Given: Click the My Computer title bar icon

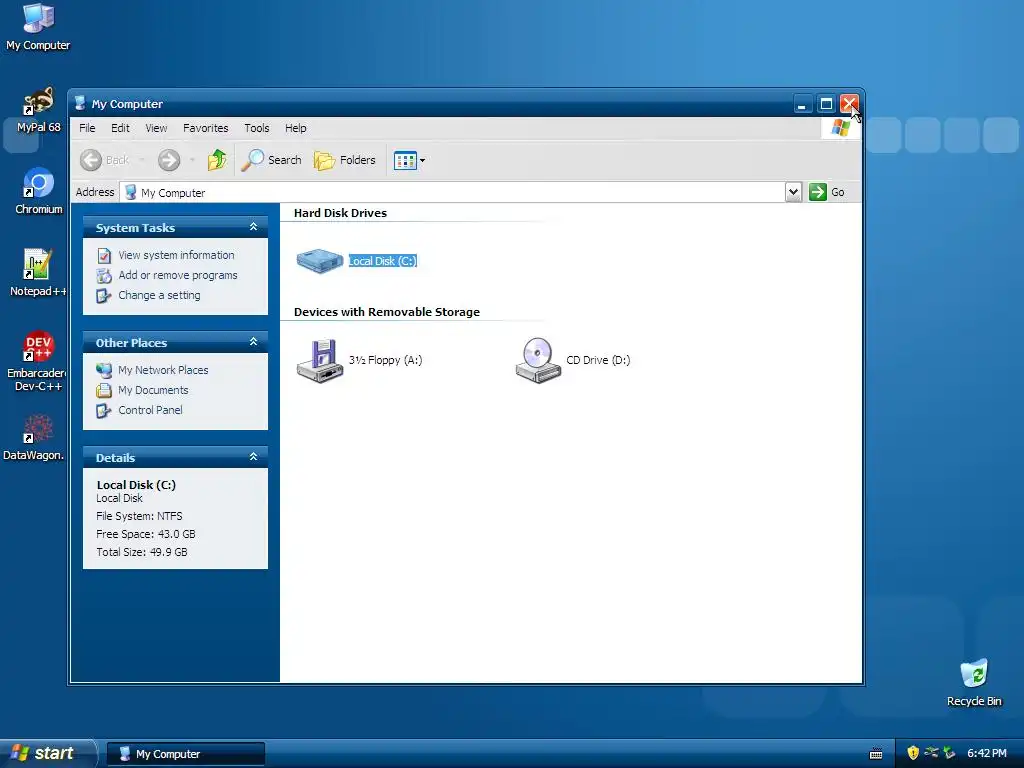Looking at the screenshot, I should (x=80, y=103).
